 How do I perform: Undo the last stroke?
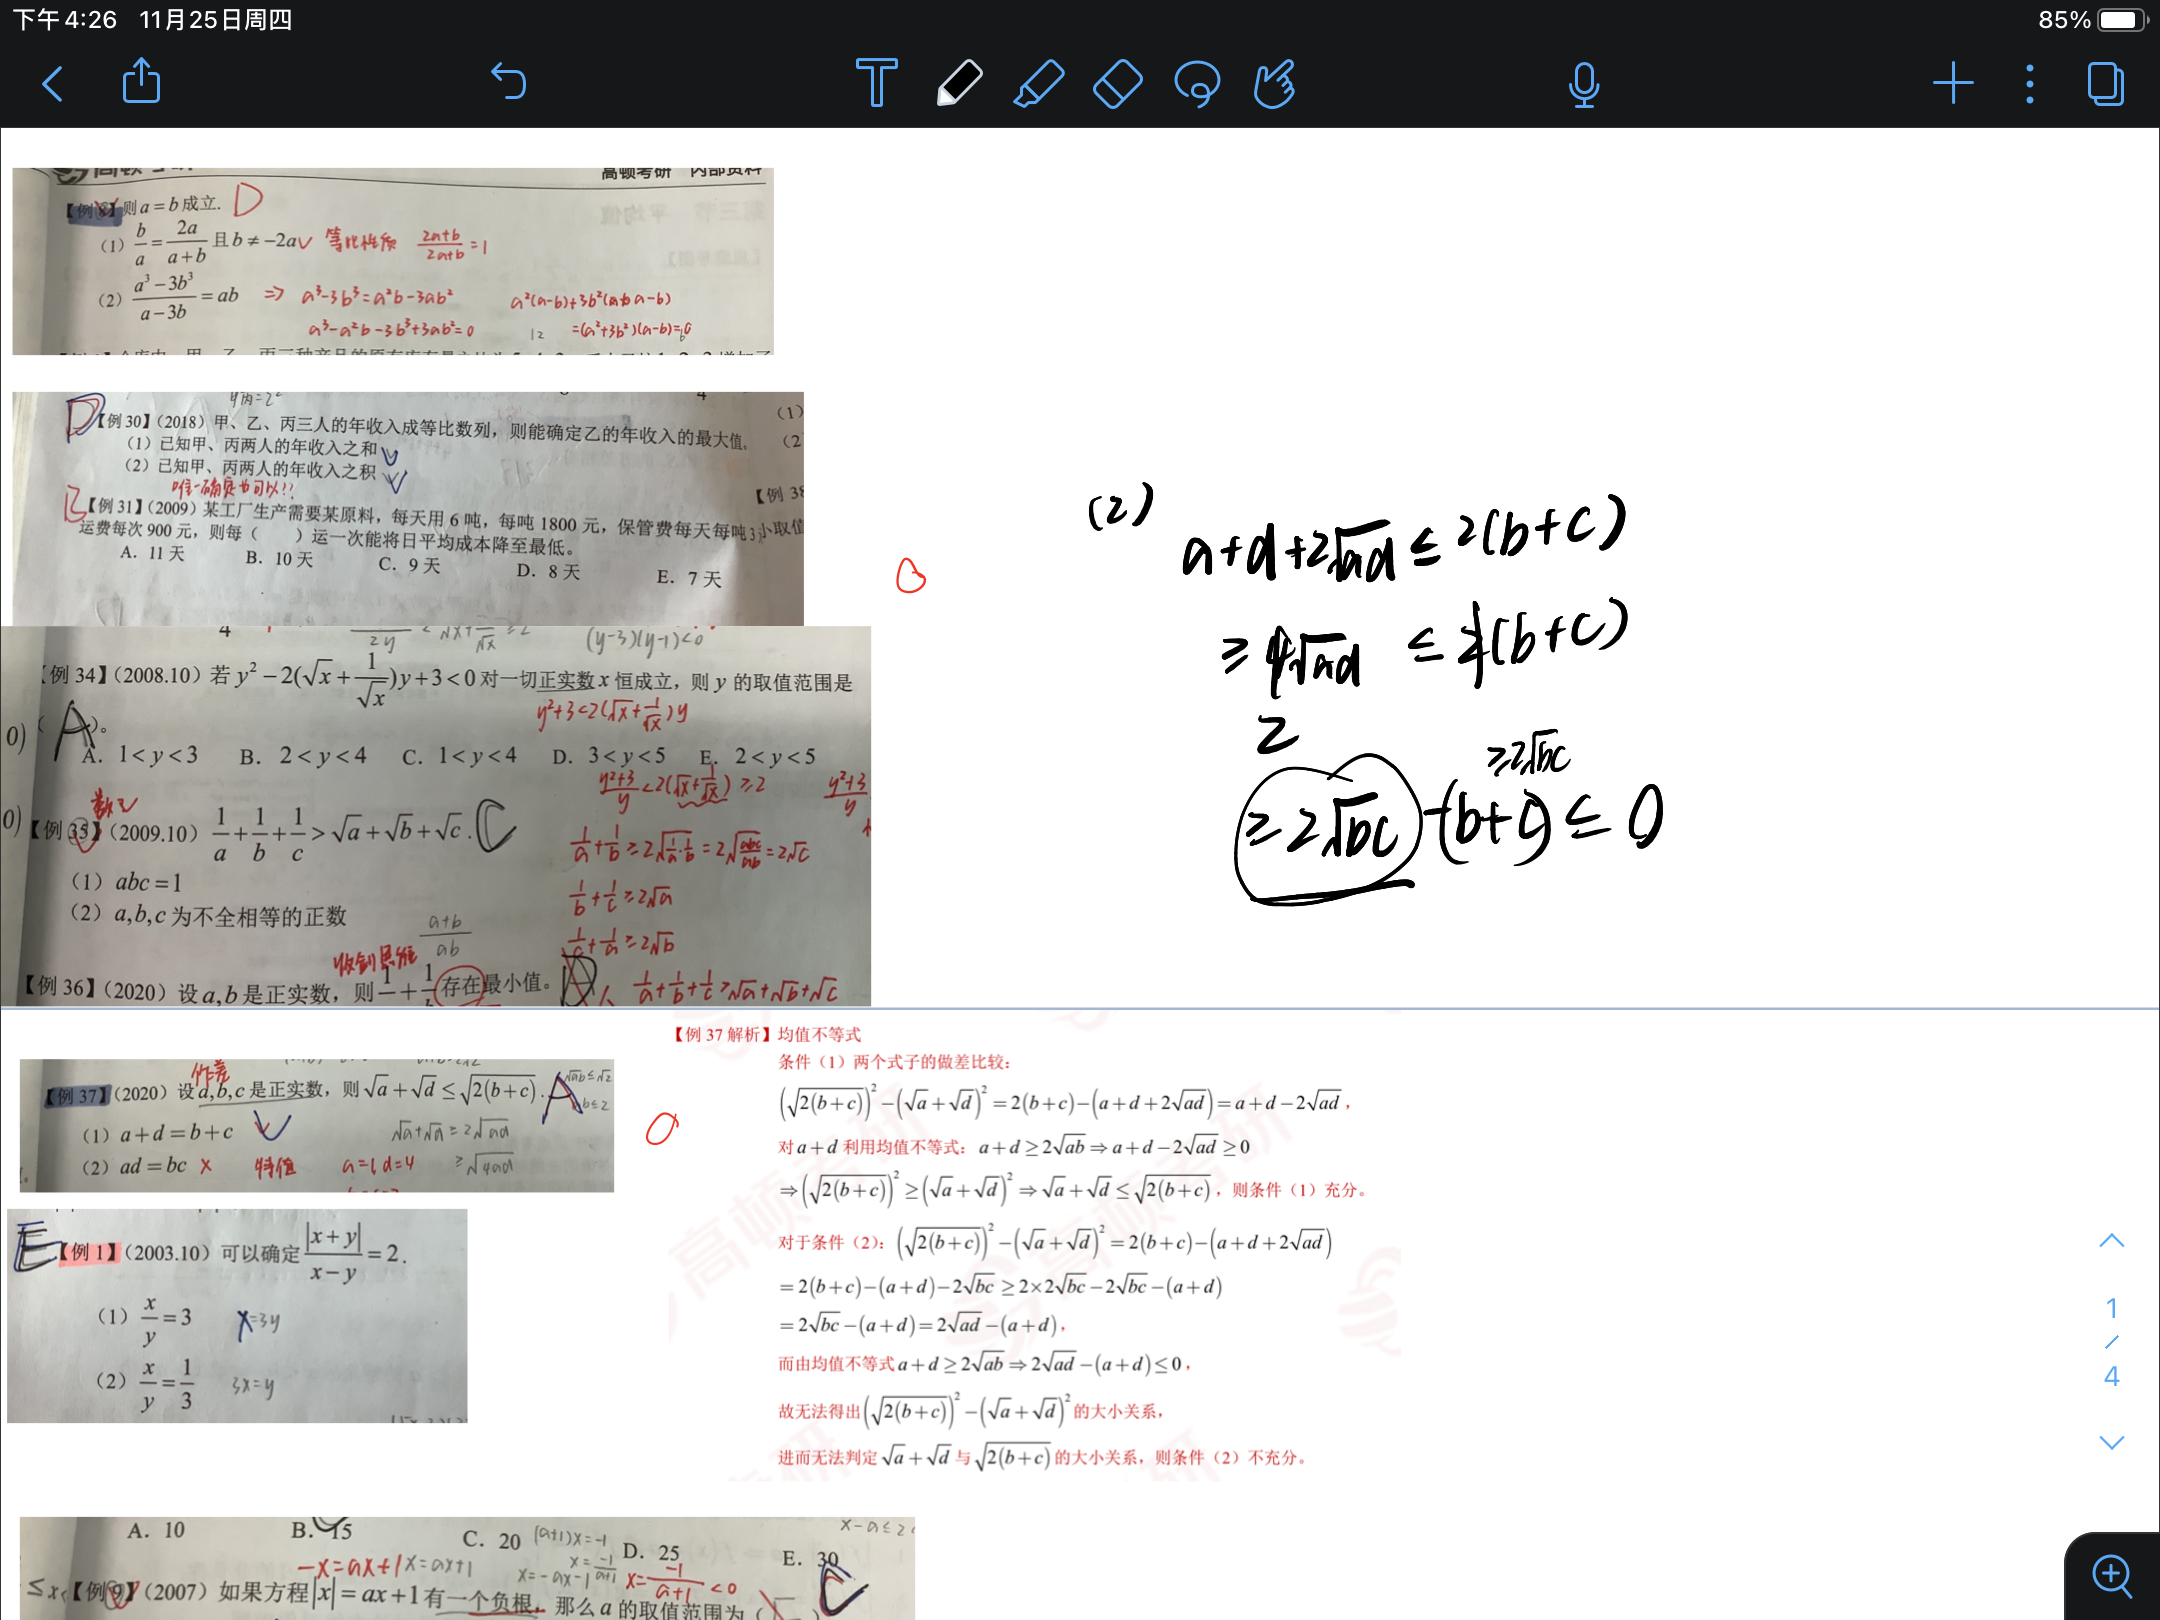point(508,82)
